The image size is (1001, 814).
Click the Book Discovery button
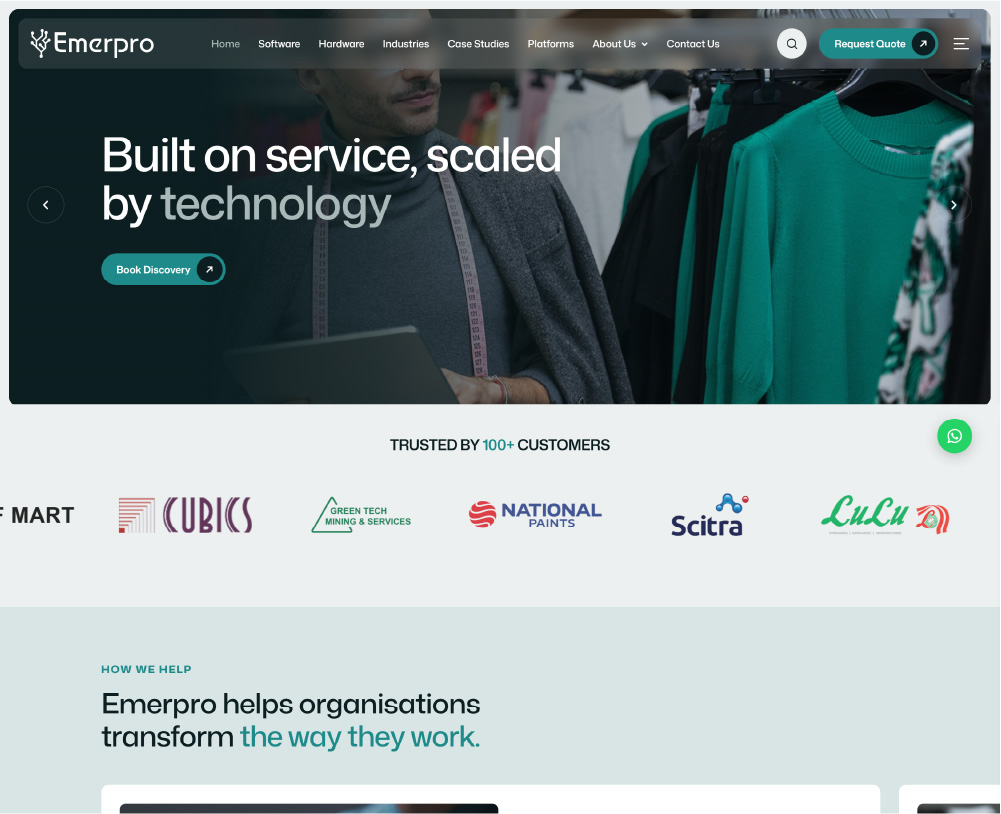[163, 269]
